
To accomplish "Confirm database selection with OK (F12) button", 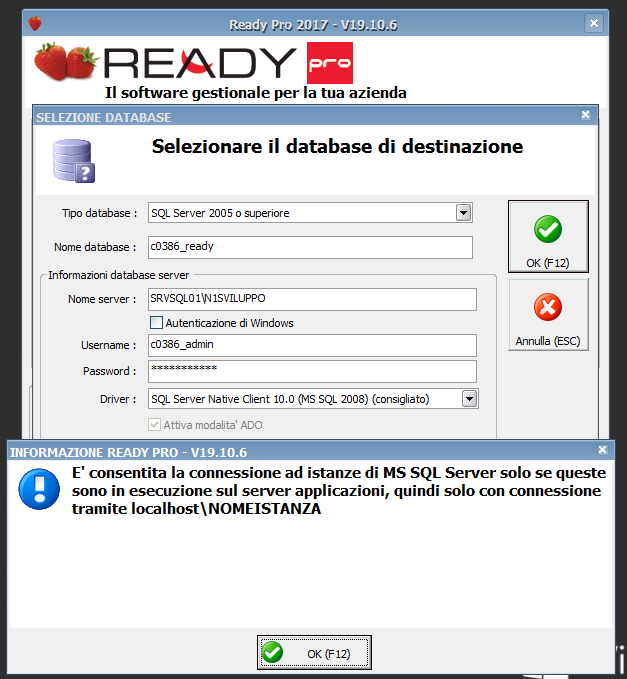I will pyautogui.click(x=548, y=236).
